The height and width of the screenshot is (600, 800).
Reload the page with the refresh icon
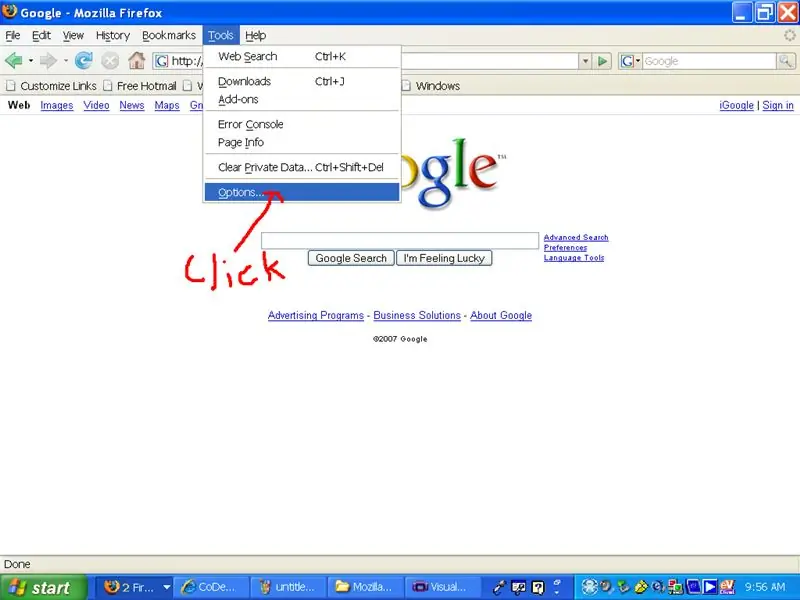(x=84, y=61)
